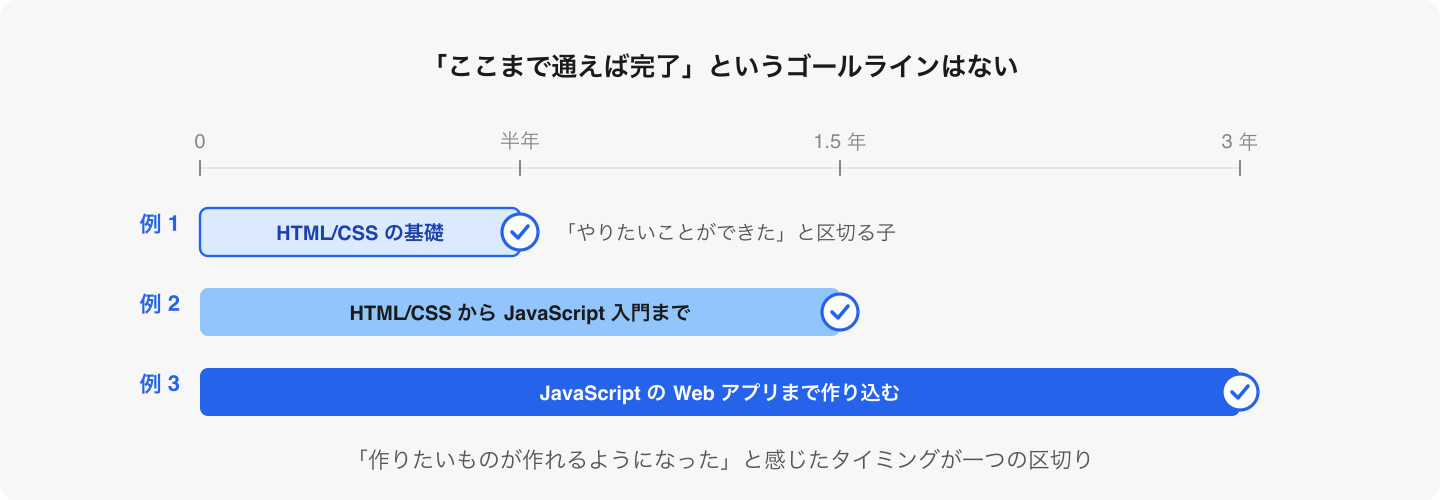Select the HTML/CSS の基礎 bar
The width and height of the screenshot is (1440, 500).
360,232
